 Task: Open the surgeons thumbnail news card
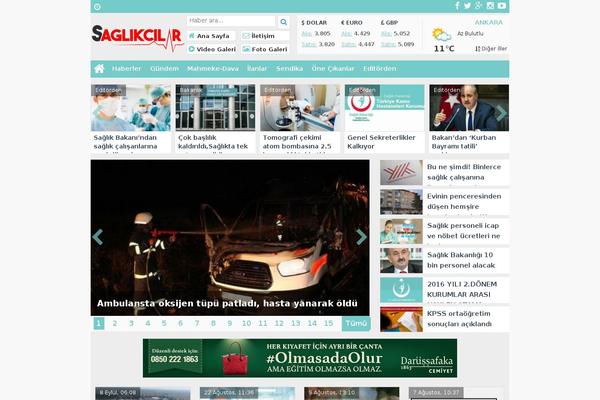[131, 108]
